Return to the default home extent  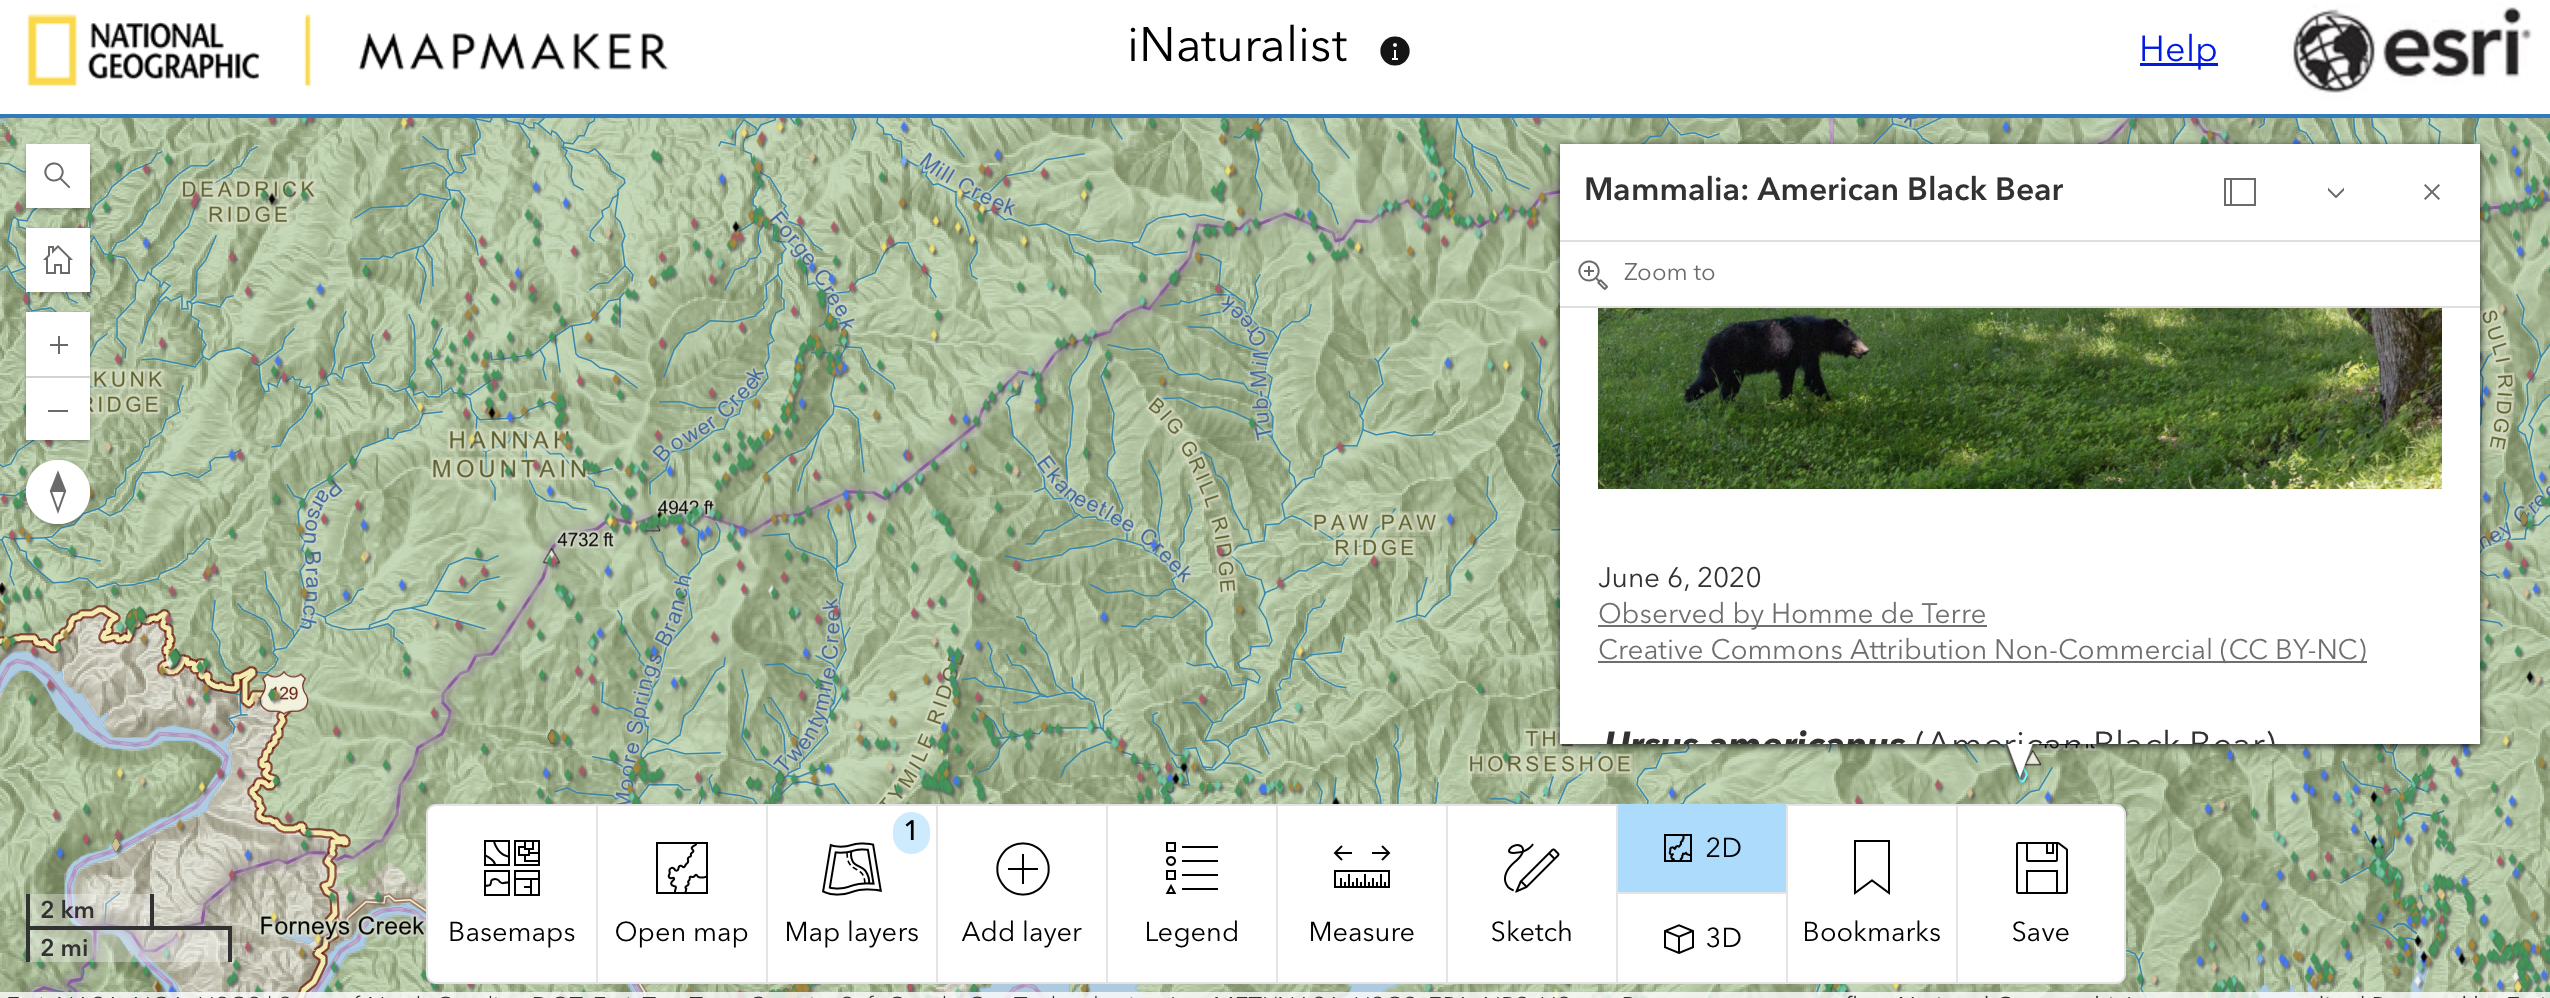tap(58, 260)
